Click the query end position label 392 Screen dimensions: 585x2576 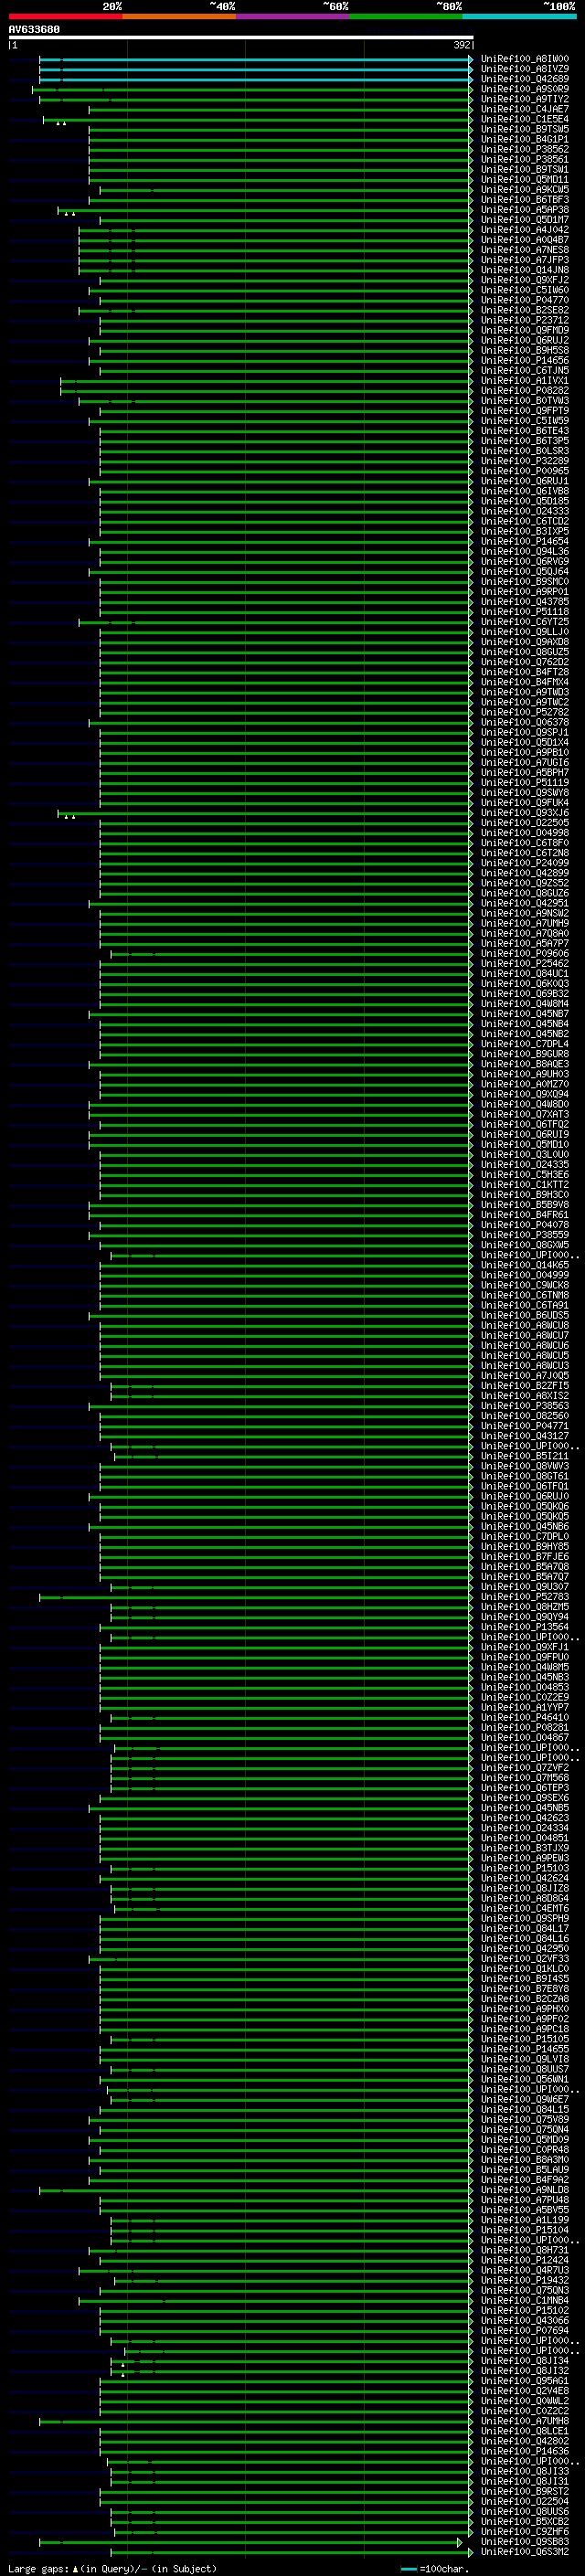click(x=462, y=45)
